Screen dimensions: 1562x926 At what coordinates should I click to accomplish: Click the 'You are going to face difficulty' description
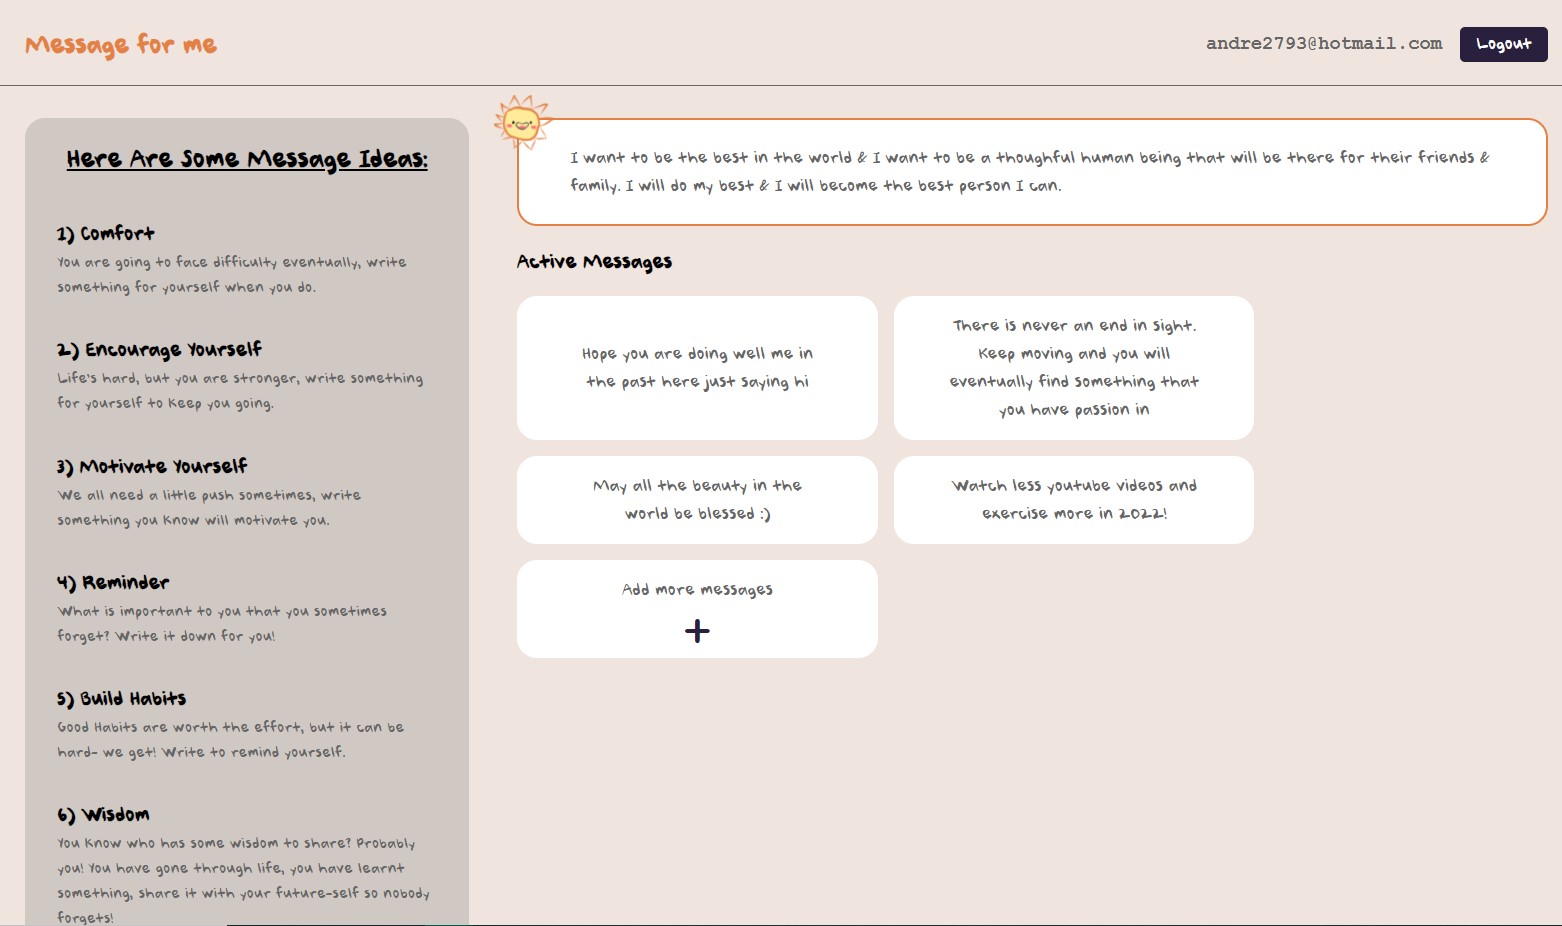click(x=232, y=274)
